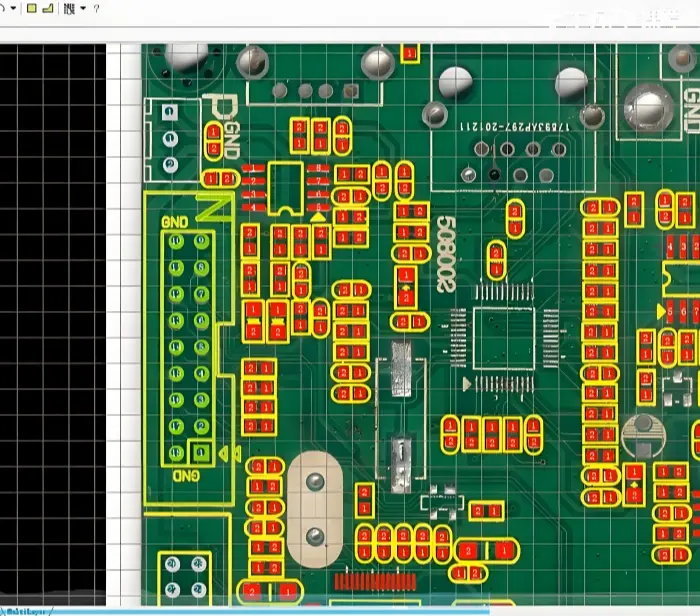The width and height of the screenshot is (700, 616).
Task: Click the grid settings icon in toolbar
Action: pos(68,8)
